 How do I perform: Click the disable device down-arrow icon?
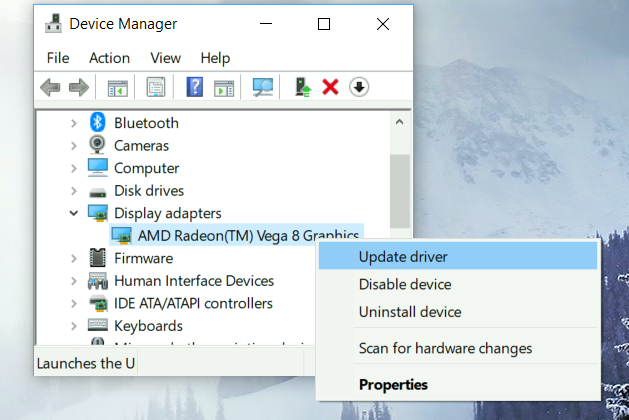point(359,87)
